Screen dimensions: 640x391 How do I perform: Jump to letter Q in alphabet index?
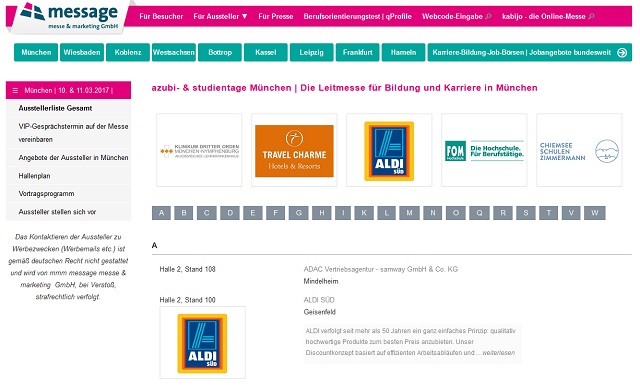pos(479,213)
